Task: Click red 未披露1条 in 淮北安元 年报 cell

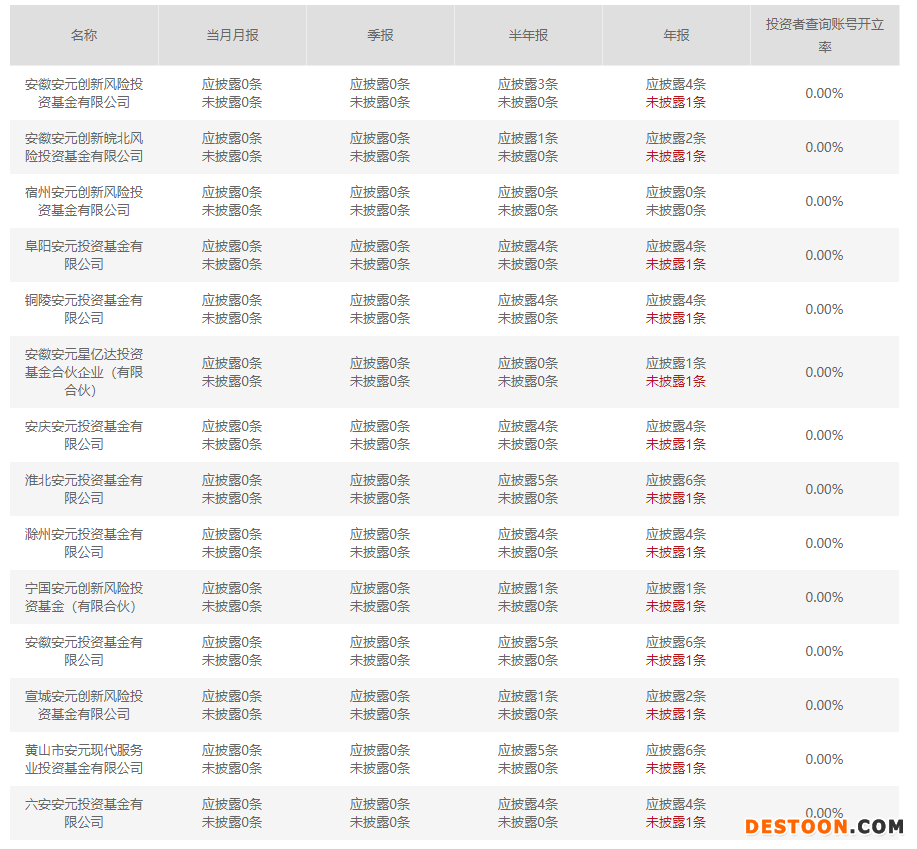Action: pyautogui.click(x=676, y=498)
